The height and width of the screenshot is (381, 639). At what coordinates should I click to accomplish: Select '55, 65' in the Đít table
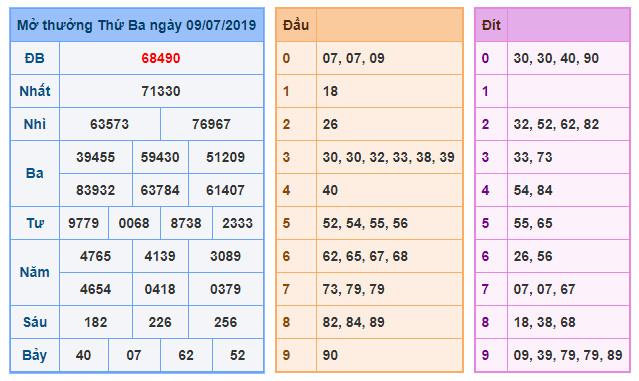(x=533, y=223)
